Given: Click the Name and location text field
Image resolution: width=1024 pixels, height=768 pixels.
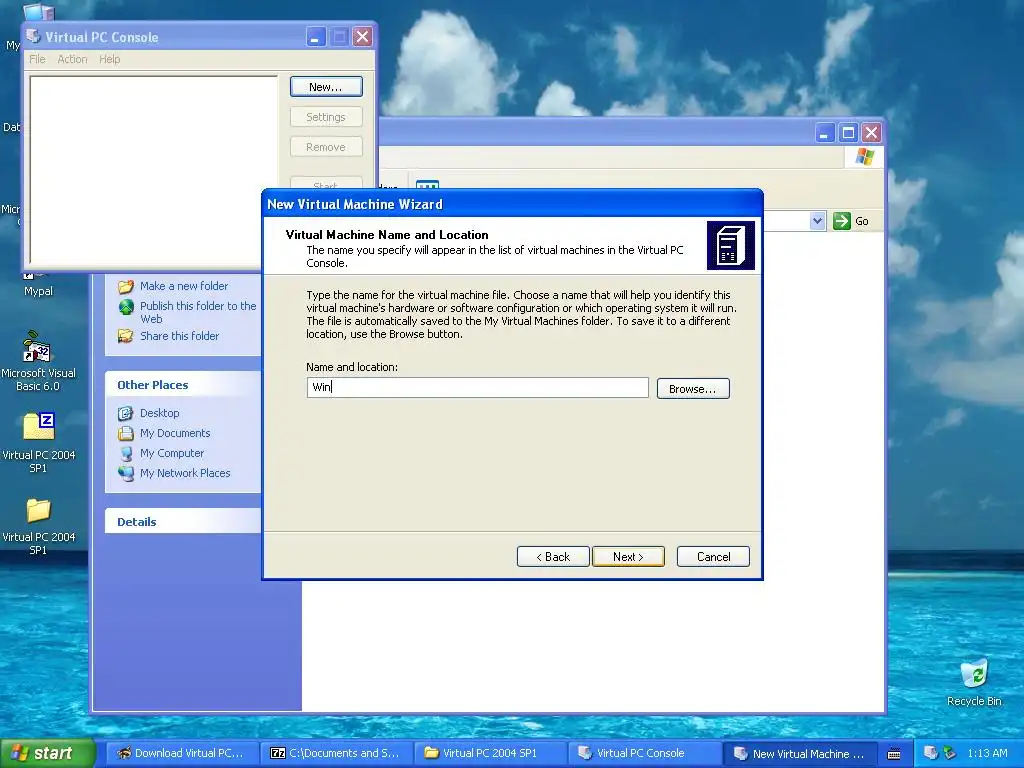Looking at the screenshot, I should [x=477, y=387].
